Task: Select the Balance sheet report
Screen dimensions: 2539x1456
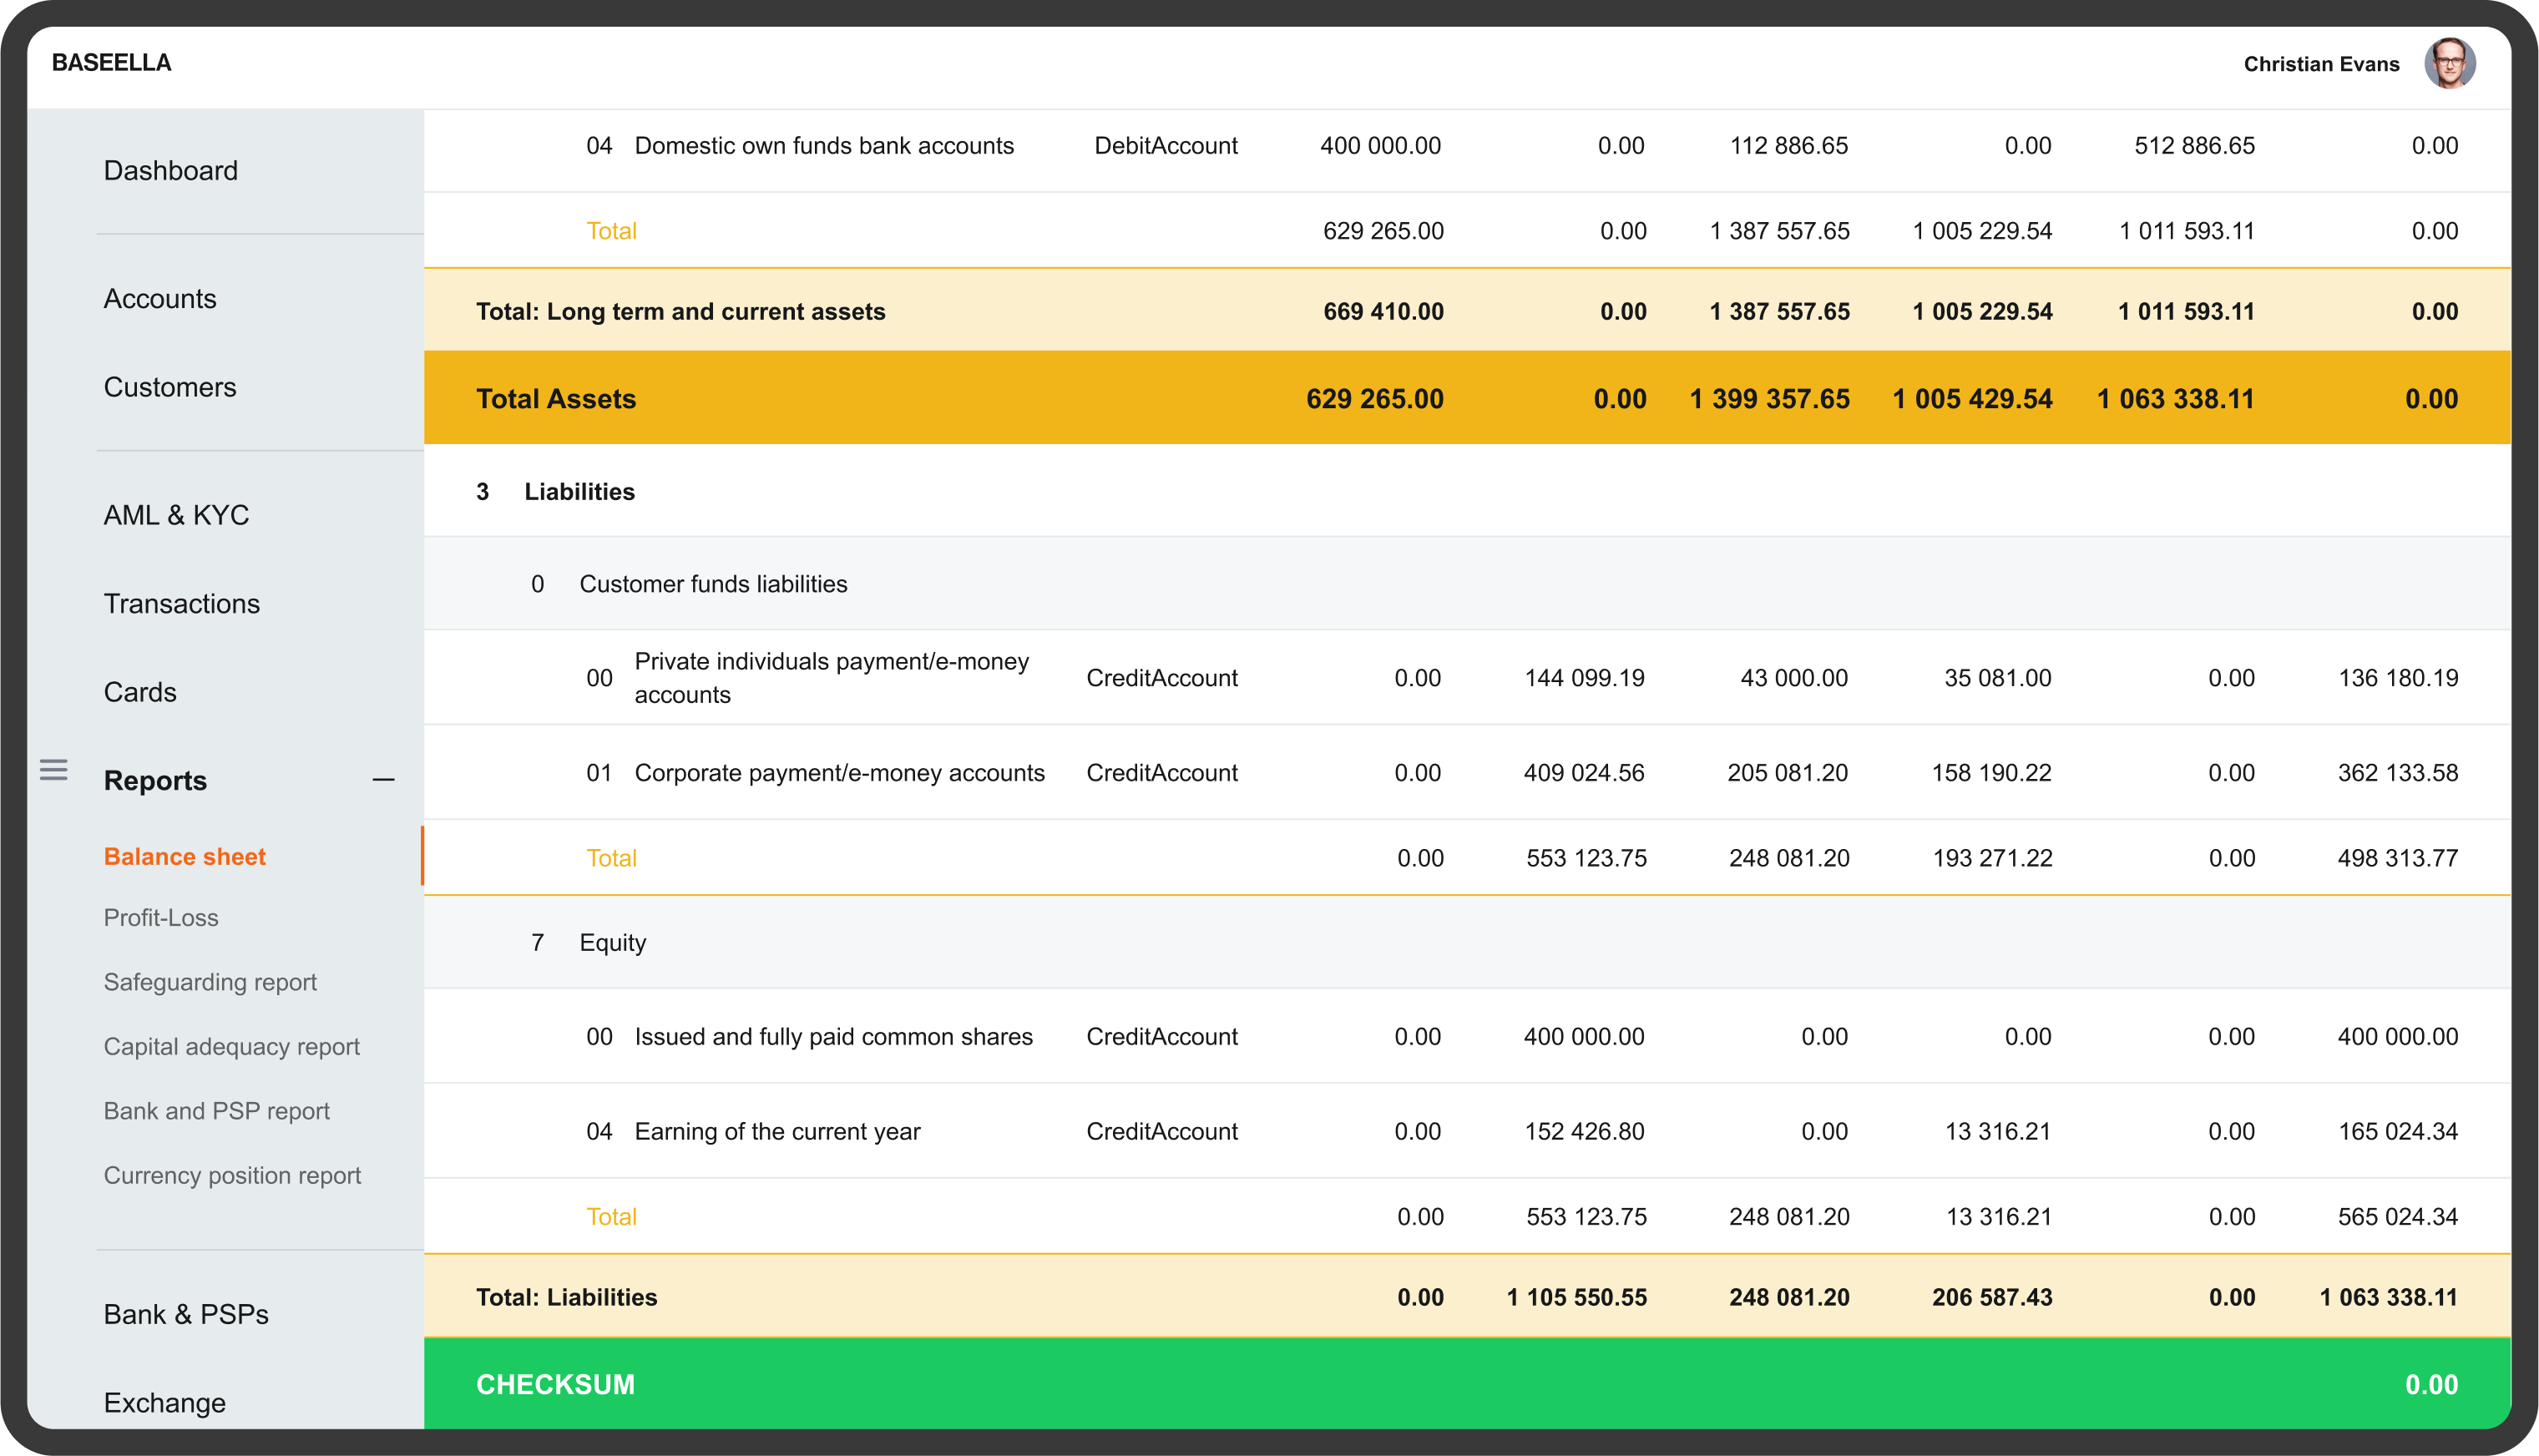Action: (x=185, y=857)
